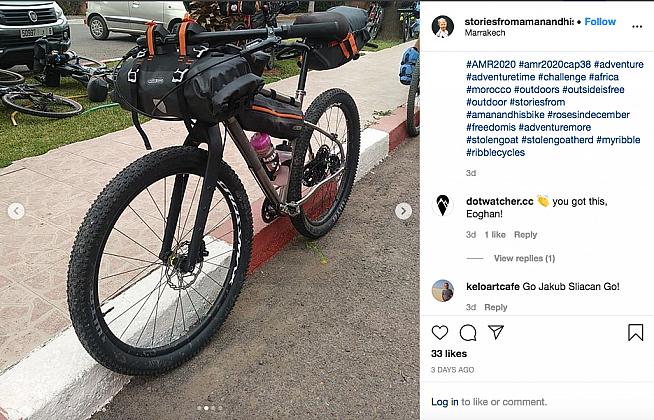Screen dimensions: 654x420
Task: Go to the previous photo with left arrow
Action: click(x=16, y=211)
